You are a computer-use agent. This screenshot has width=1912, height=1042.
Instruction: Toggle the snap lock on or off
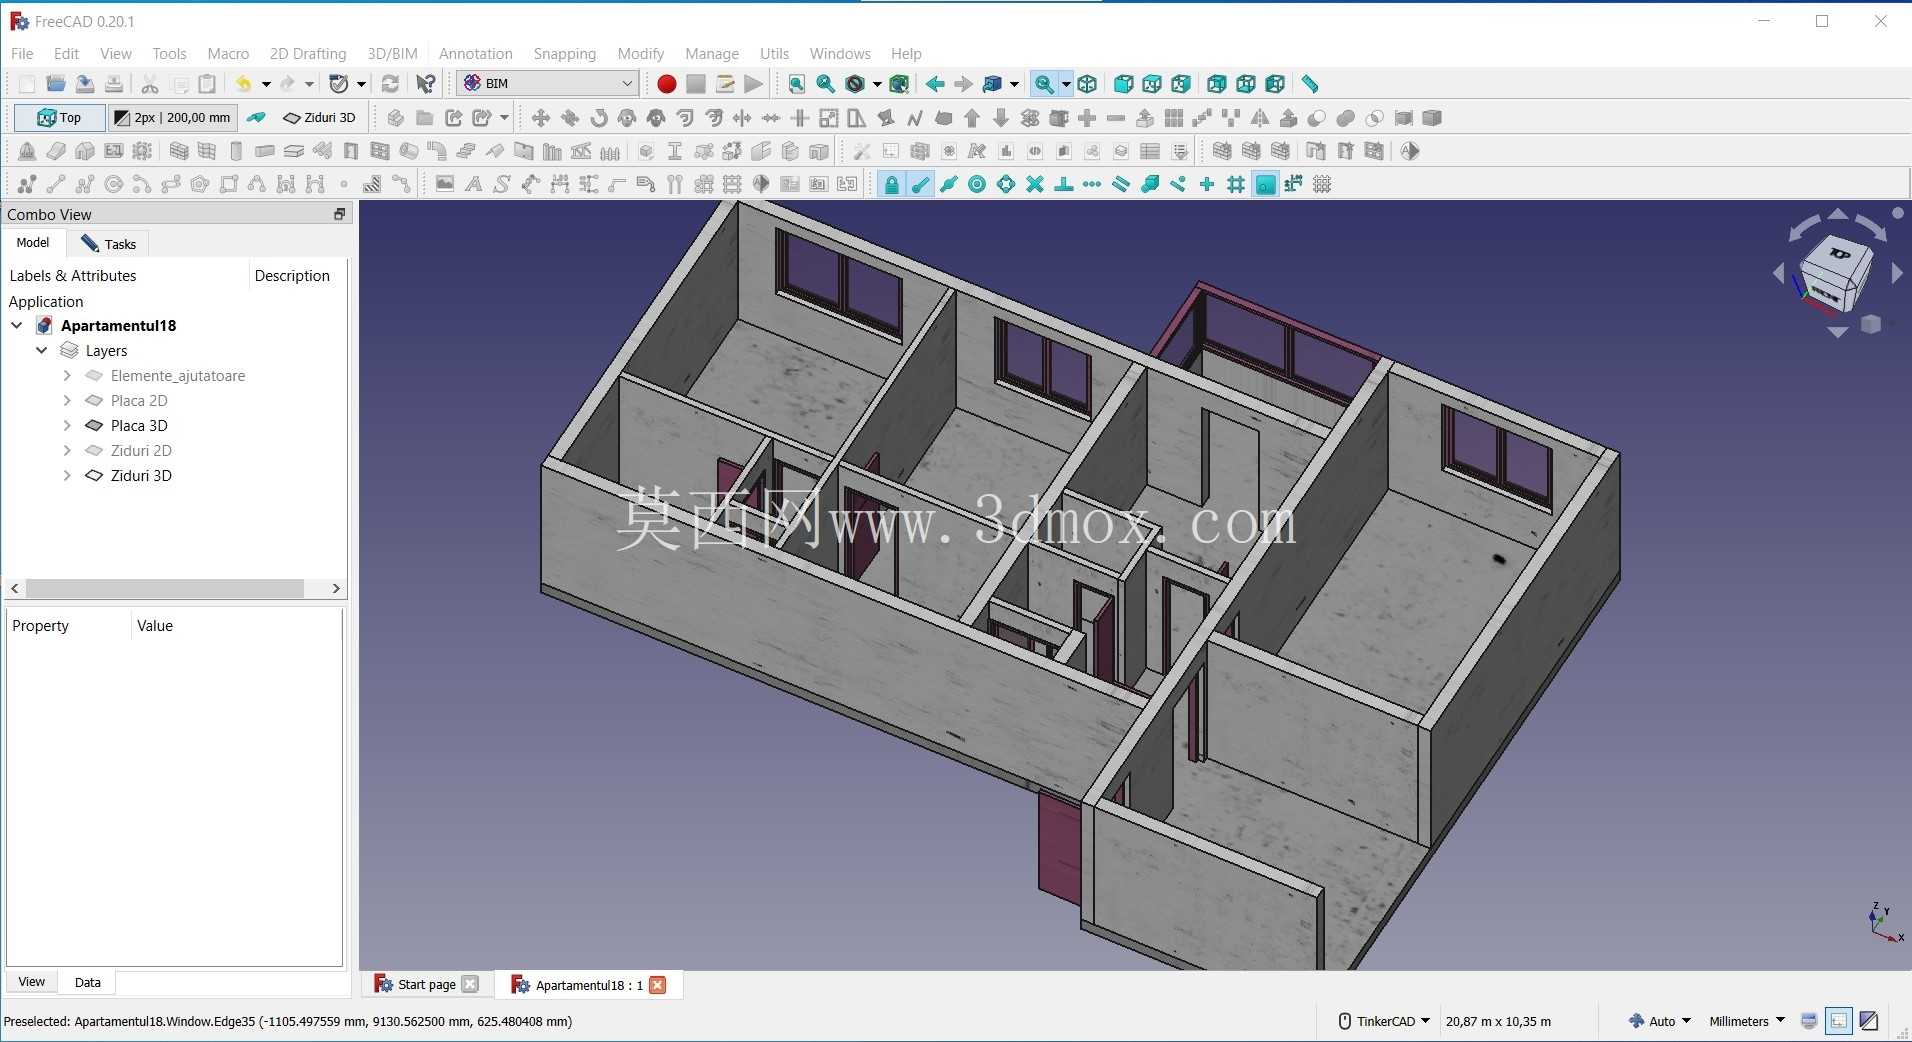coord(891,184)
